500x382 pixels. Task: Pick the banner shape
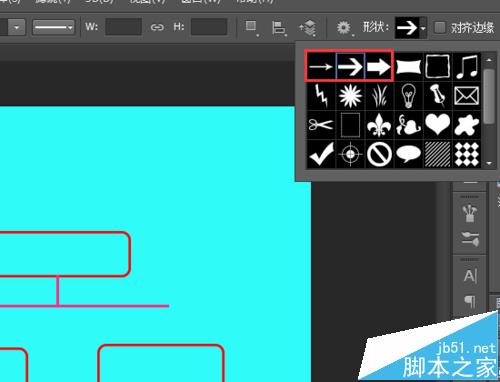(x=409, y=66)
